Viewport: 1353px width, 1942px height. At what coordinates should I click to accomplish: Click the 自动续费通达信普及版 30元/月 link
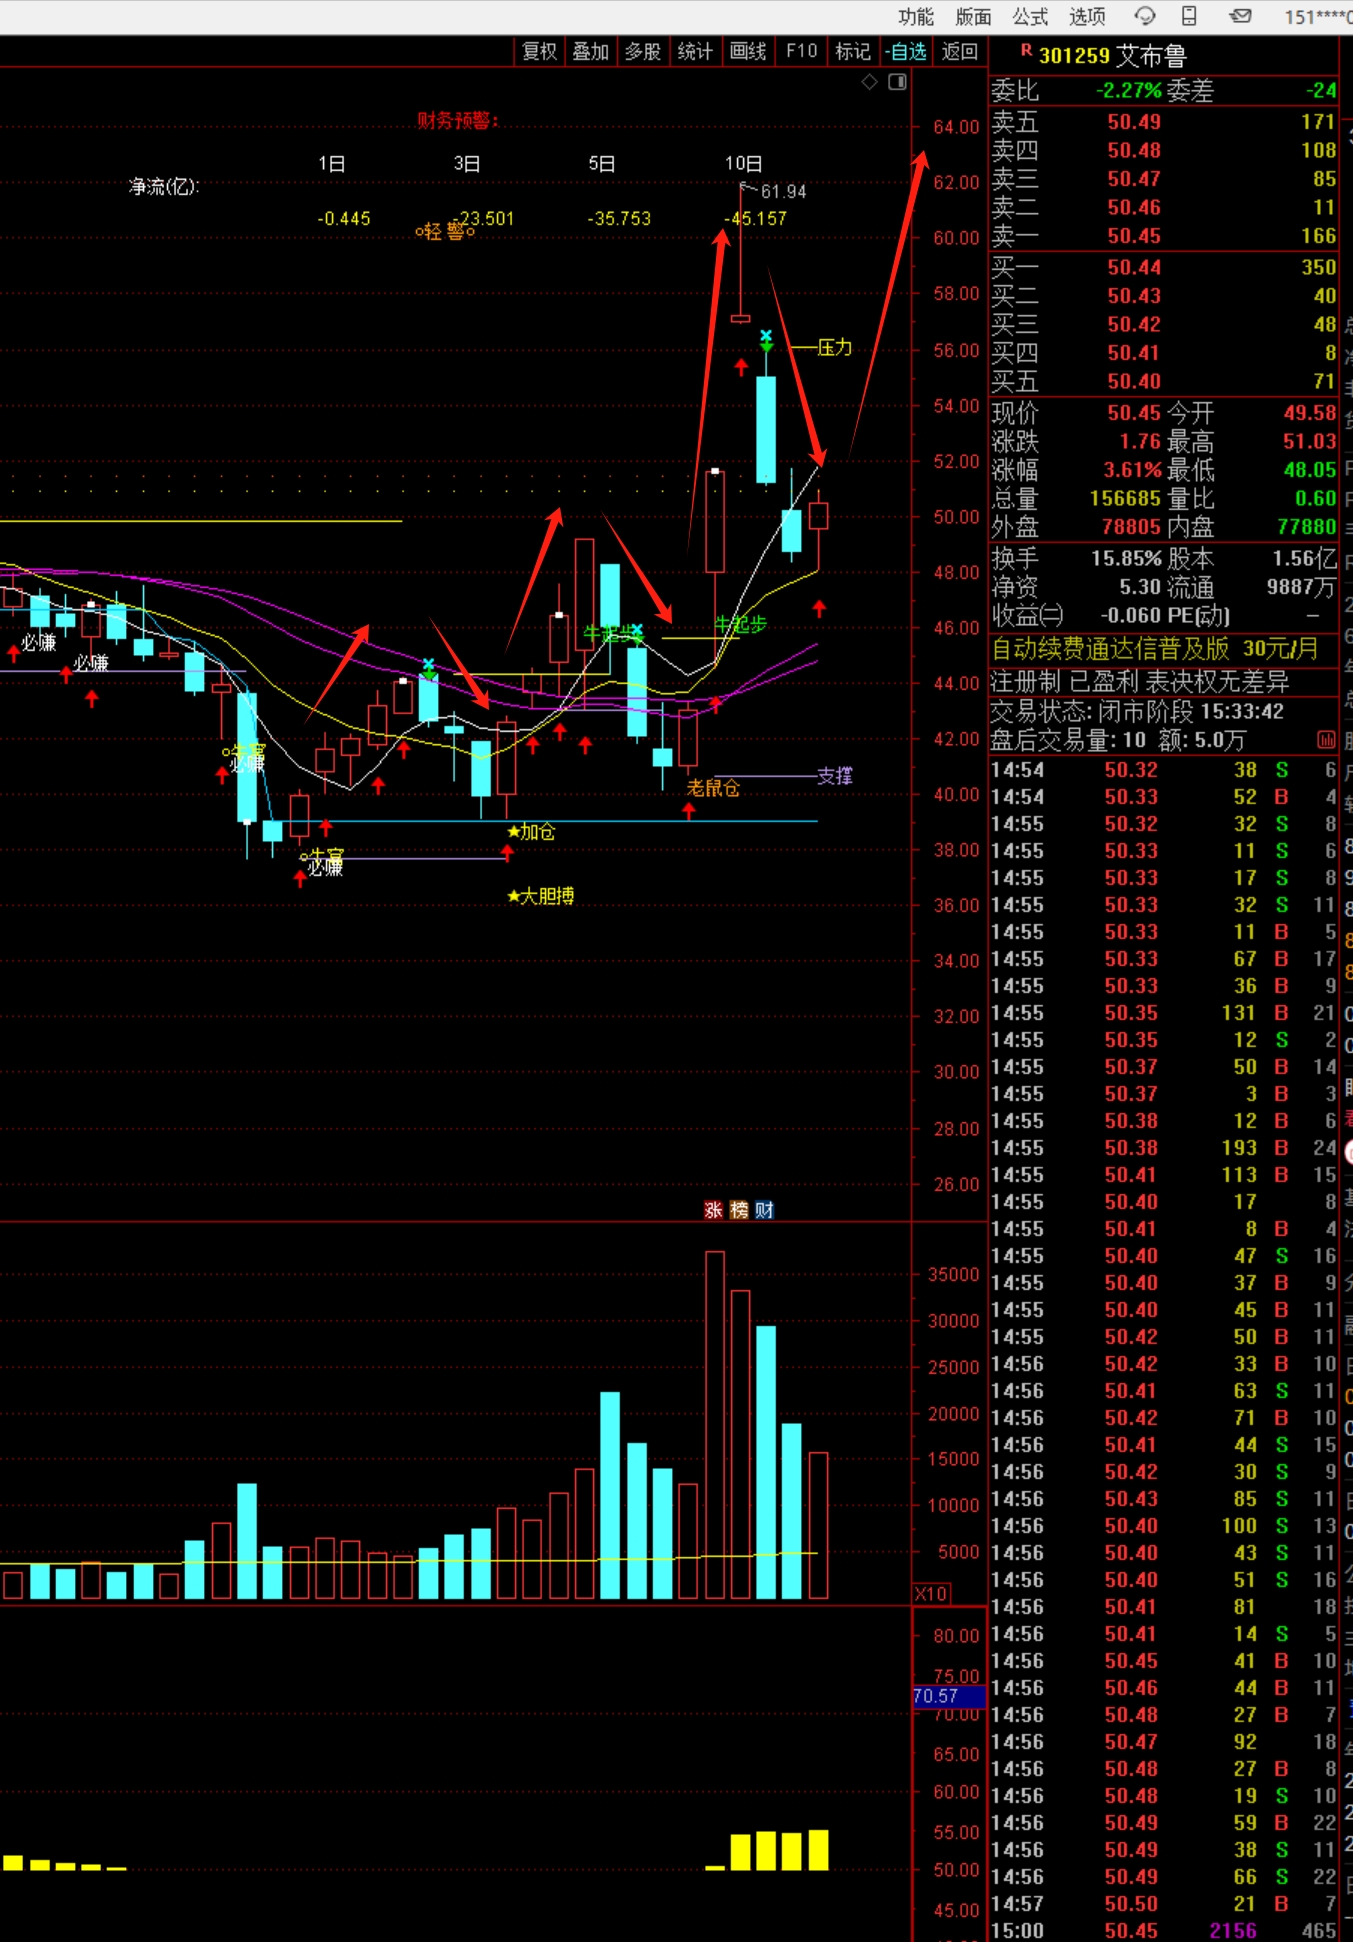1155,649
